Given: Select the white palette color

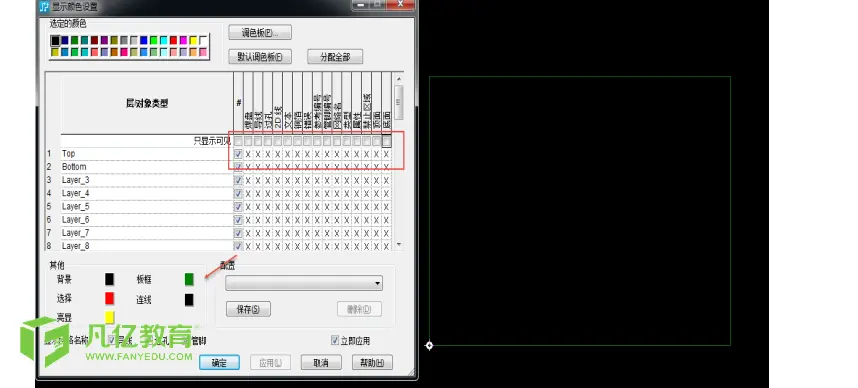Looking at the screenshot, I should coord(203,40).
